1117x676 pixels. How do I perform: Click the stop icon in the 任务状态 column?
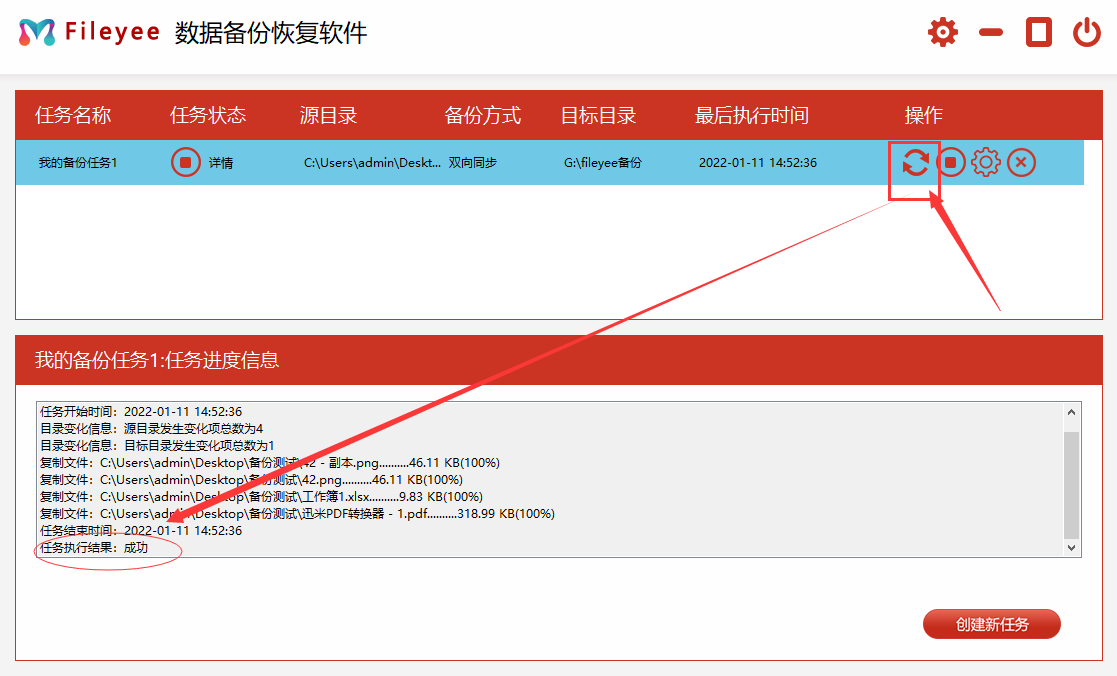(185, 162)
